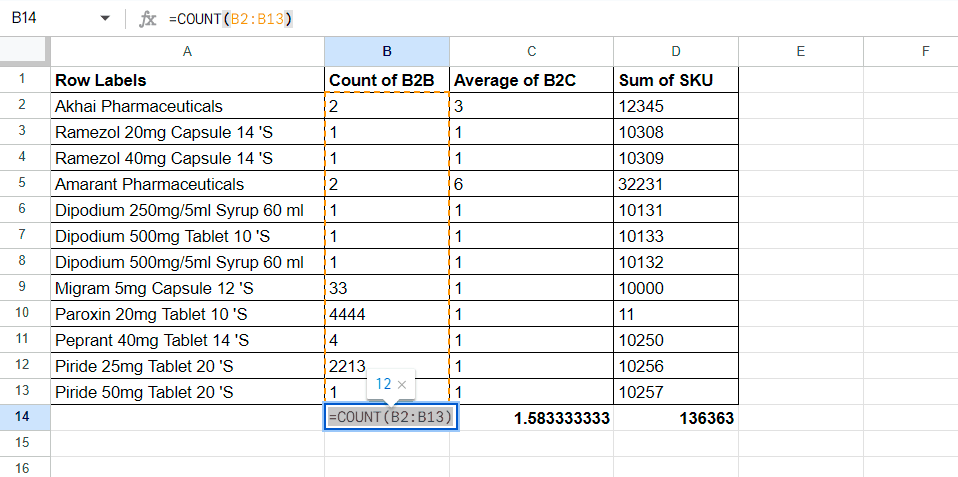The height and width of the screenshot is (477, 958).
Task: Select column D header
Action: (x=676, y=52)
